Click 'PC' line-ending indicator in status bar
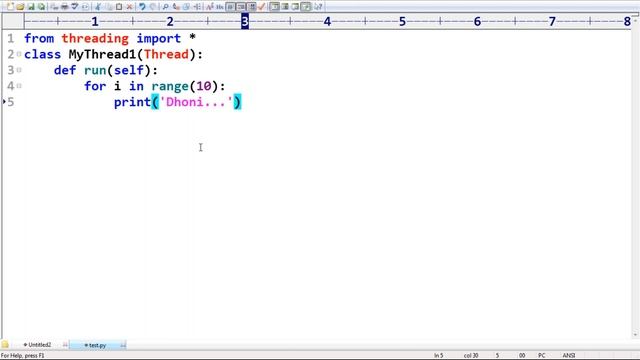This screenshot has width=640, height=360. 542,356
